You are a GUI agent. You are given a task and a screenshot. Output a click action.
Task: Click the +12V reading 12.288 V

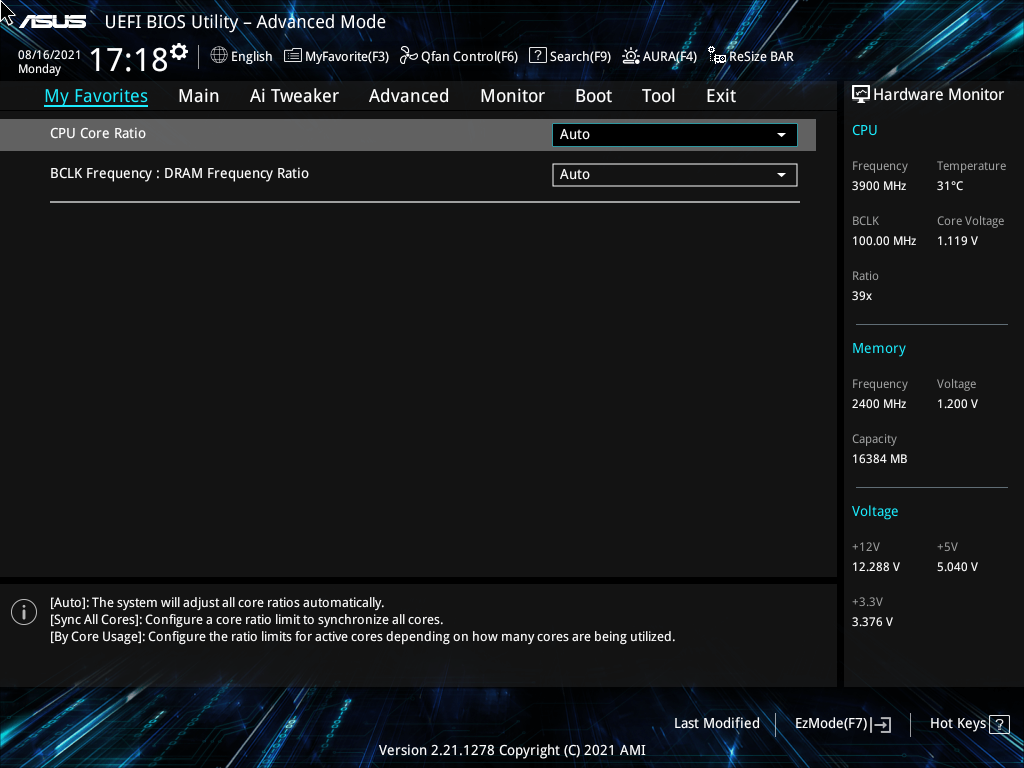(876, 566)
